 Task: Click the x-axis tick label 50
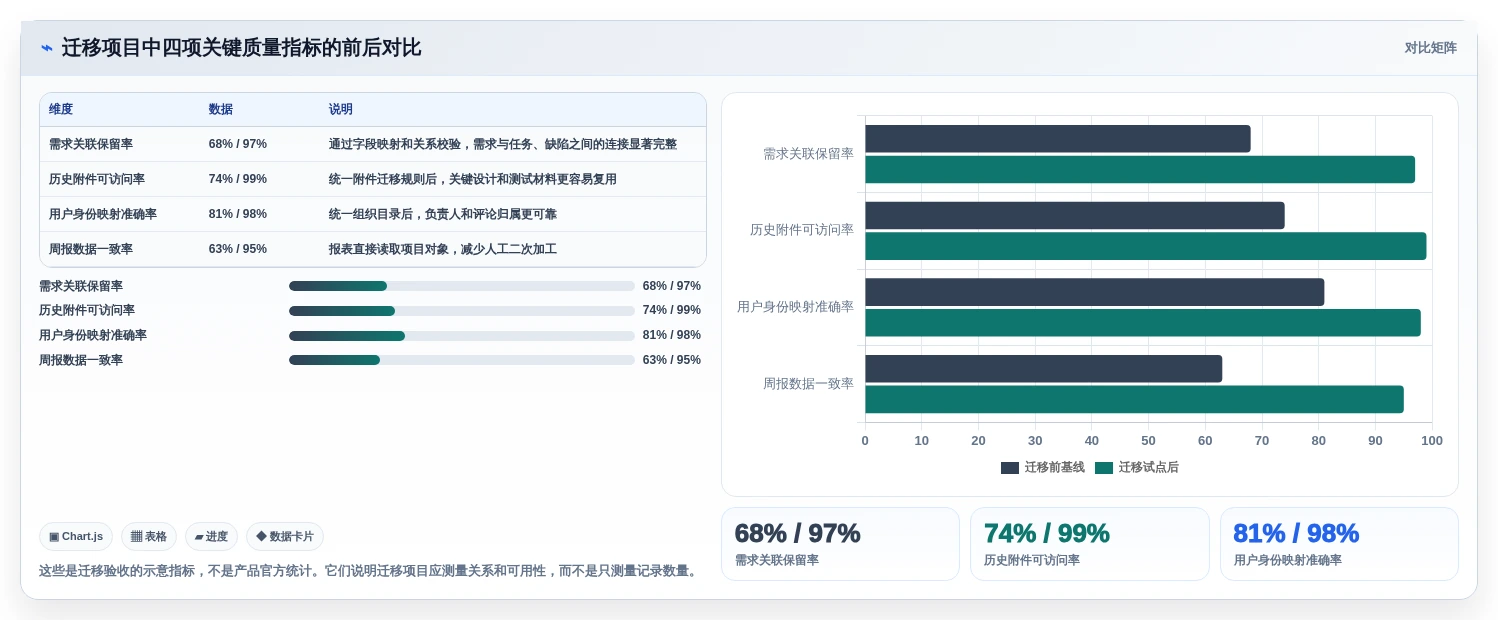[x=1148, y=441]
